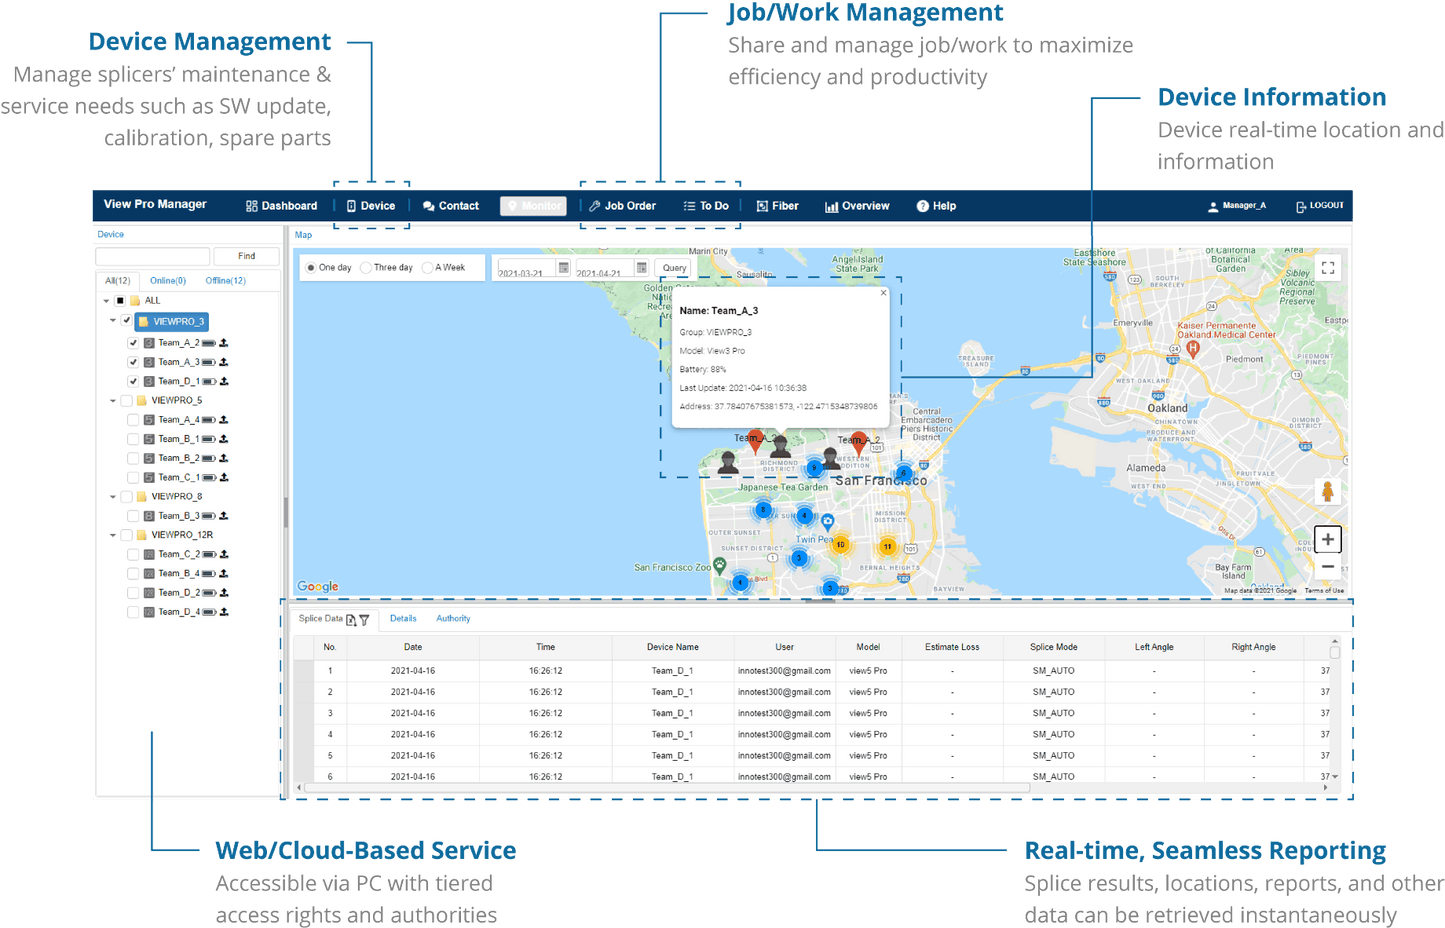
Task: Click the Splice Data filter funnel icon
Action: tap(365, 620)
